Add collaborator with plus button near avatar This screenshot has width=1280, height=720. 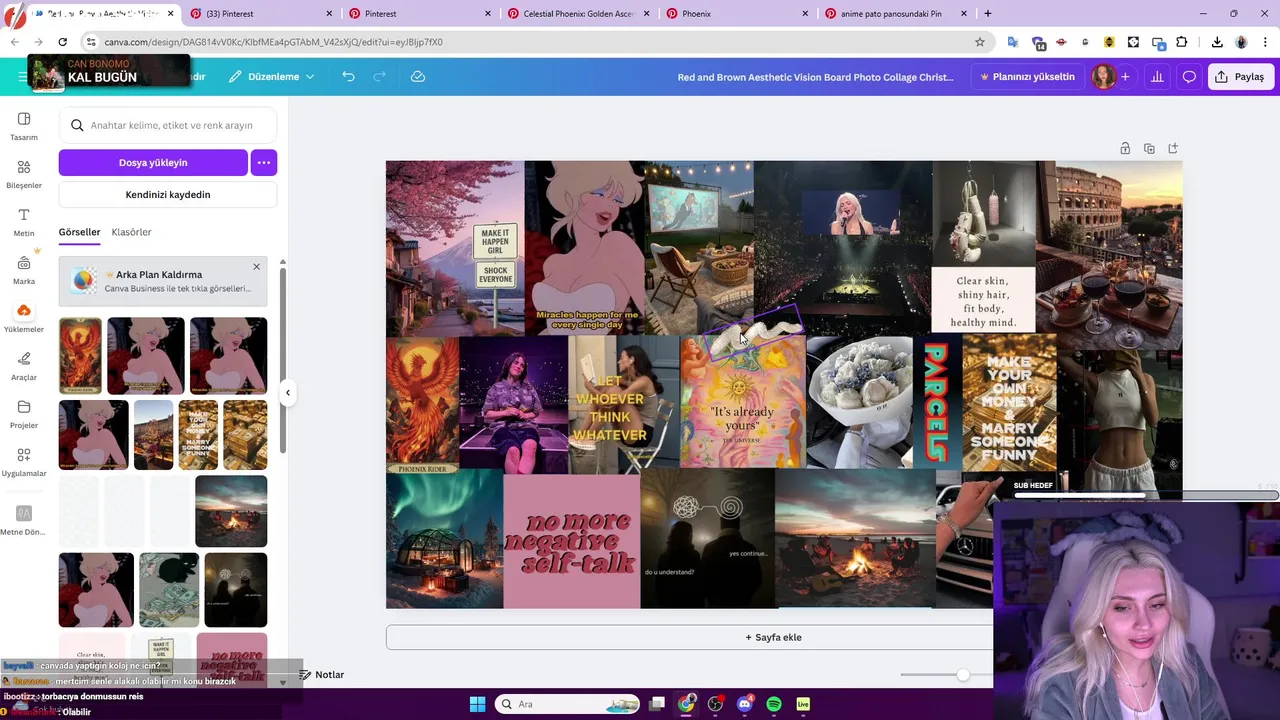(x=1125, y=77)
